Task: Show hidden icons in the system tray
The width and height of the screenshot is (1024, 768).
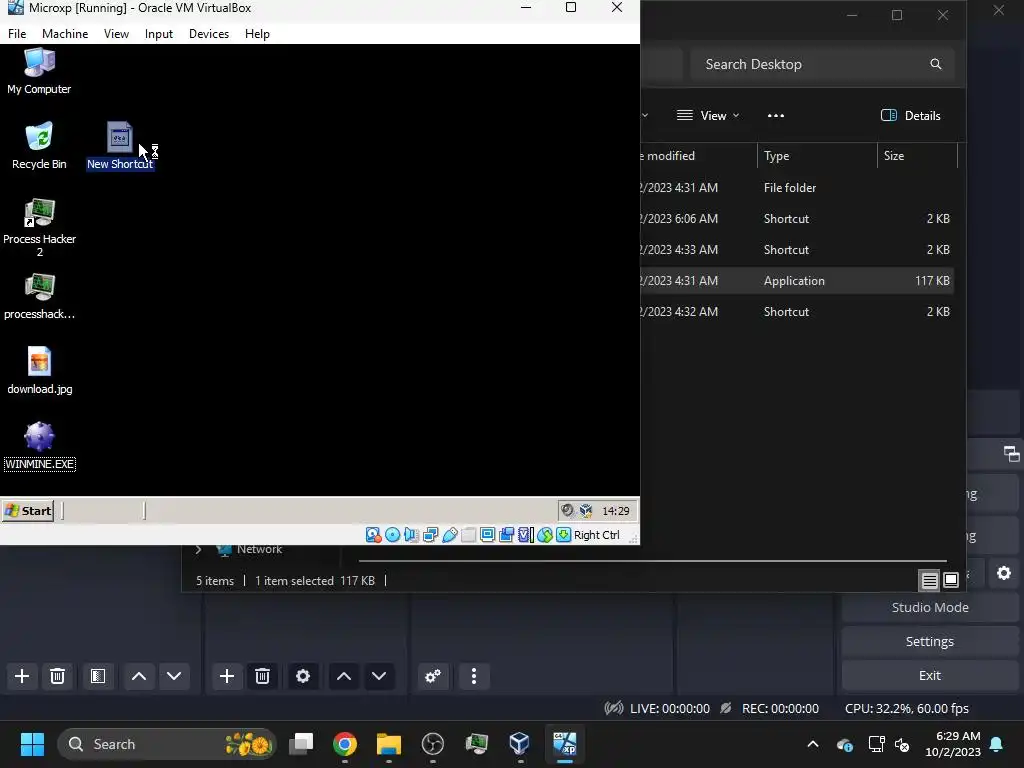Action: pyautogui.click(x=813, y=744)
